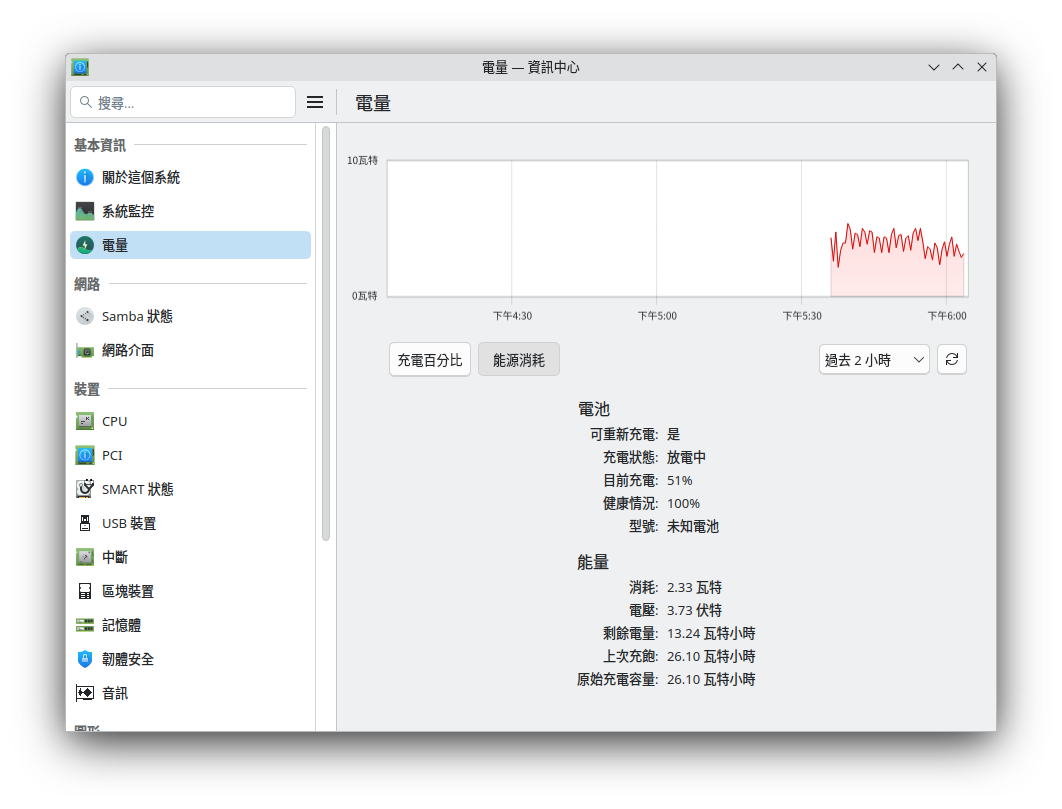Click the sidebar vertical scrollbar
1062x809 pixels.
pos(326,332)
